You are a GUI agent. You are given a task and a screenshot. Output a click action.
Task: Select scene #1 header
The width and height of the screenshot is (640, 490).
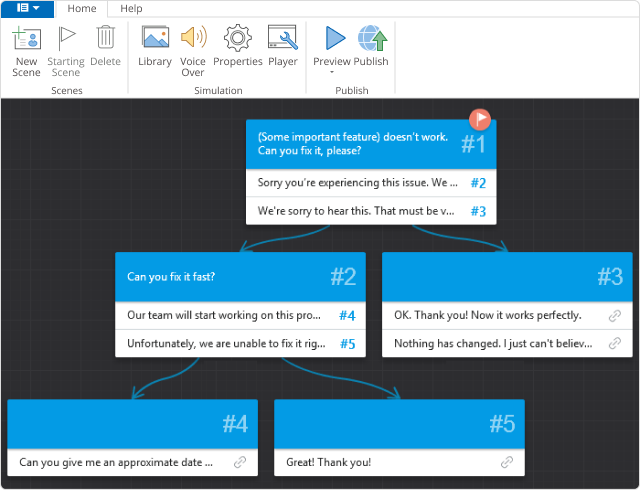click(371, 144)
